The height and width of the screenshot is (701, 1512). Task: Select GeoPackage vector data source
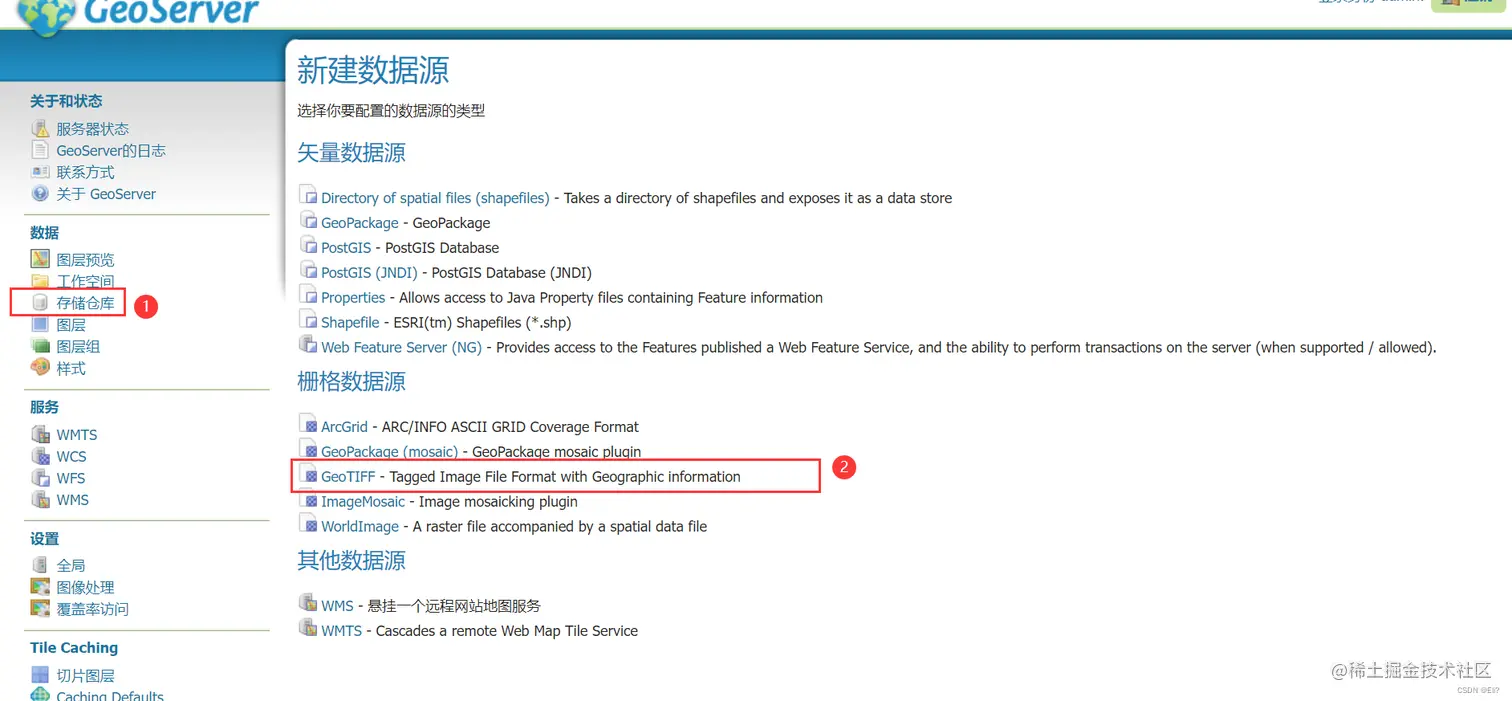(360, 223)
